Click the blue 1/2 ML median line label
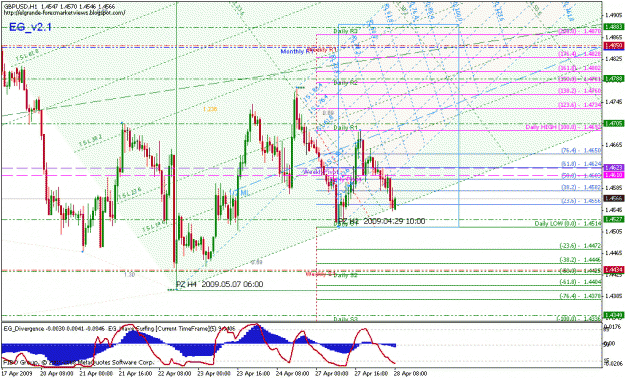 click(x=240, y=193)
